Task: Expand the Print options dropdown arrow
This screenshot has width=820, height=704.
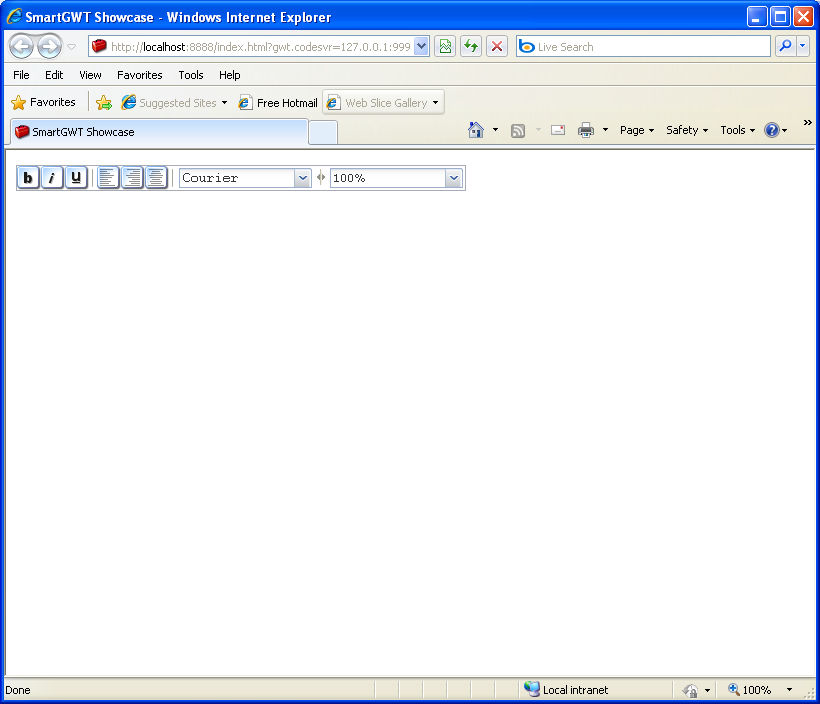Action: tap(606, 130)
